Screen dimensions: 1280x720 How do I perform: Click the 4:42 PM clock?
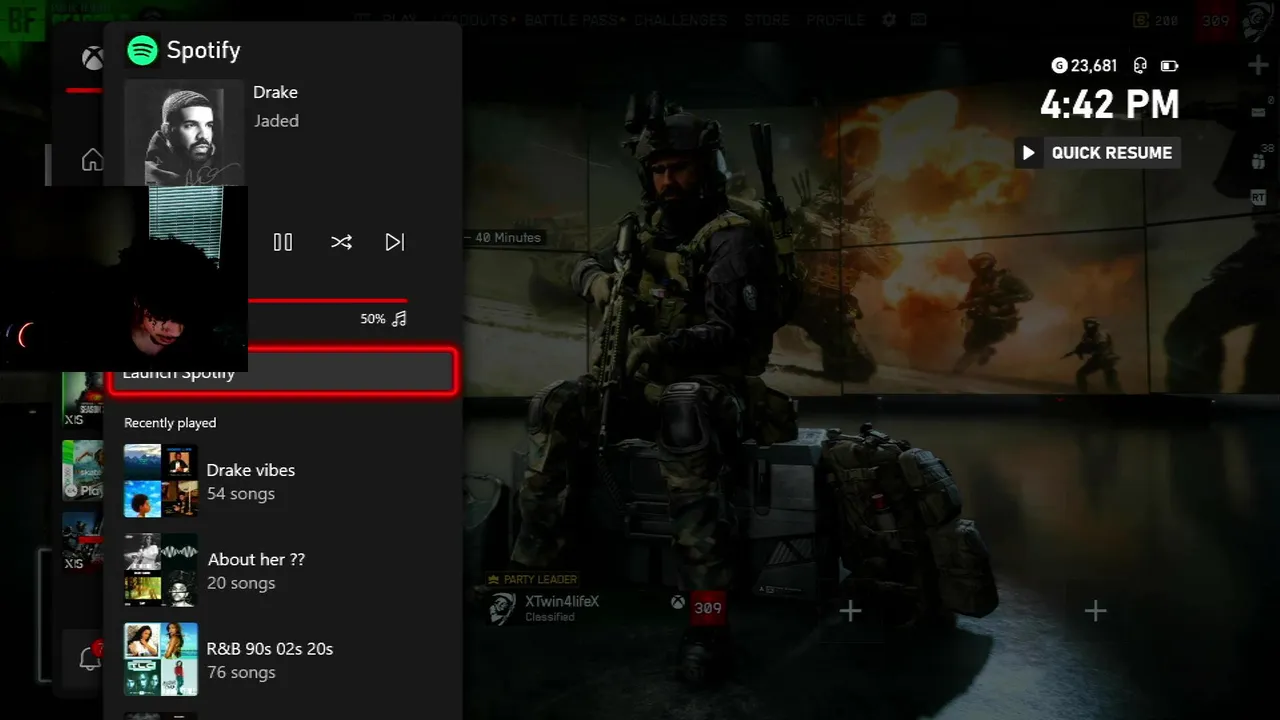pyautogui.click(x=1109, y=105)
